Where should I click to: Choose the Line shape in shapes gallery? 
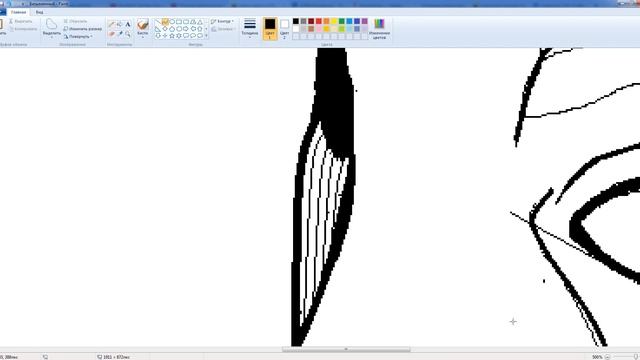click(x=158, y=22)
